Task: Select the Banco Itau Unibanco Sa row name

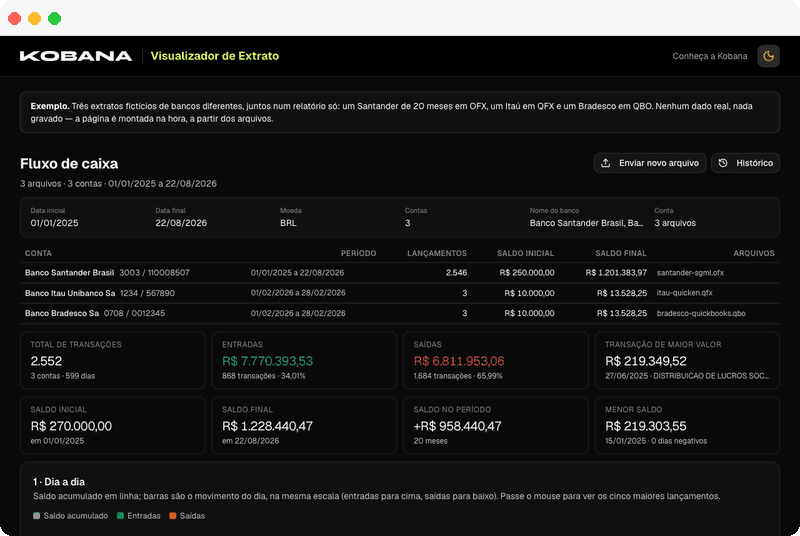Action: pos(70,293)
